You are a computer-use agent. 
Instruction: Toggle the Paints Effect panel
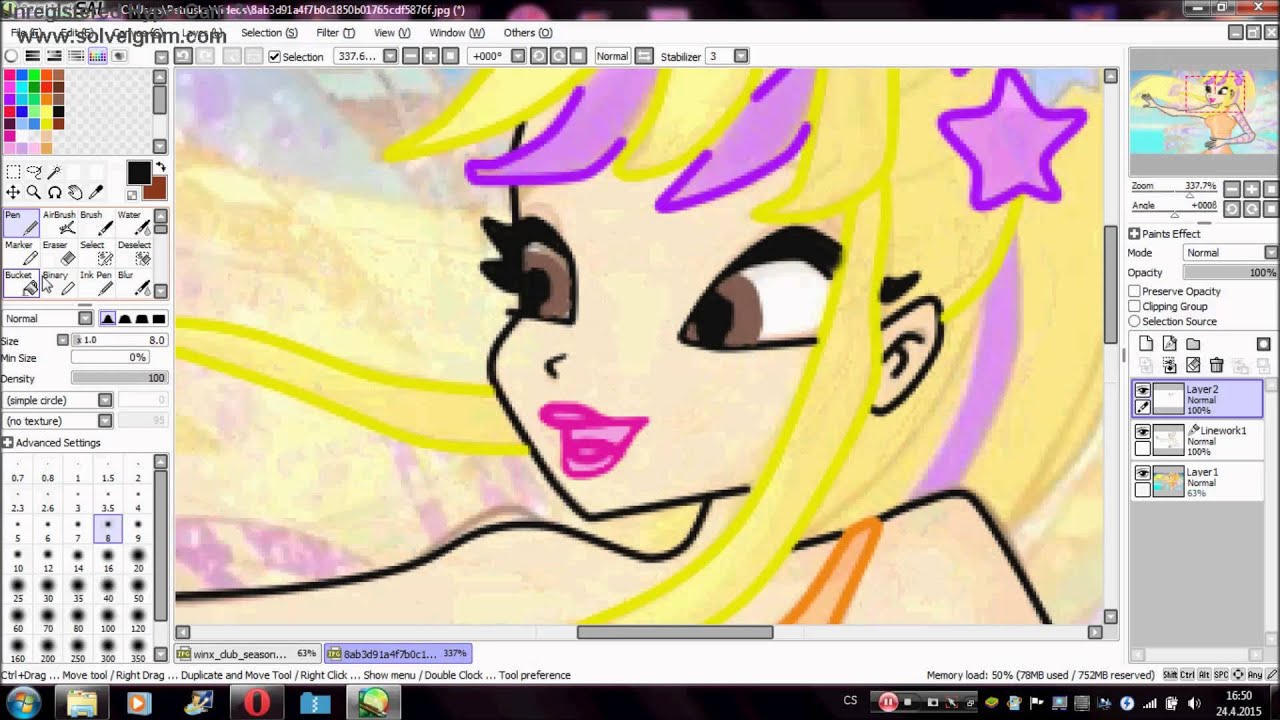pos(1134,233)
